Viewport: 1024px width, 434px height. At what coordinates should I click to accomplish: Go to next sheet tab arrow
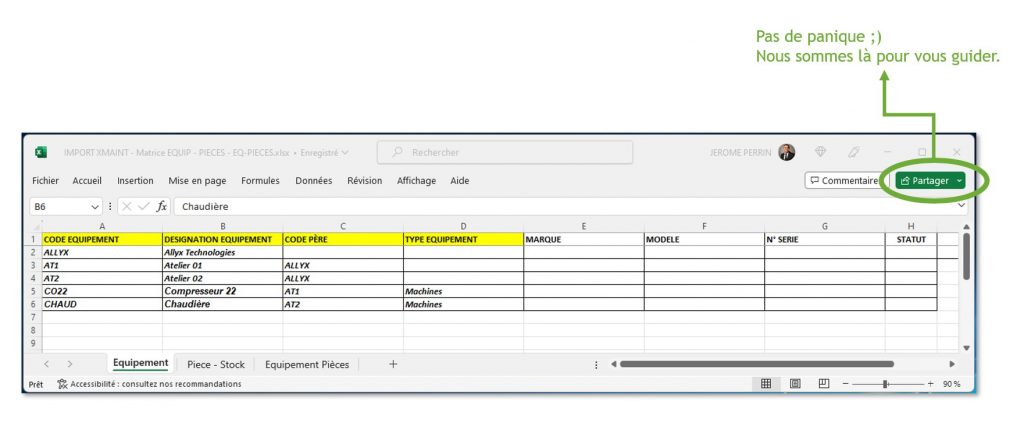pyautogui.click(x=70, y=364)
